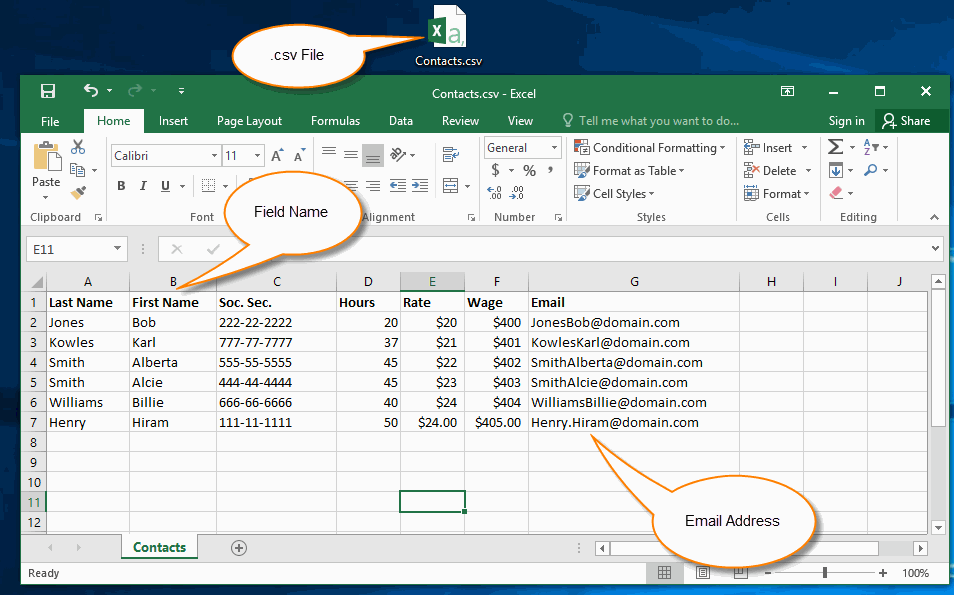Switch to Page Layout view in status bar
Screen dimensions: 954x595
pos(702,572)
